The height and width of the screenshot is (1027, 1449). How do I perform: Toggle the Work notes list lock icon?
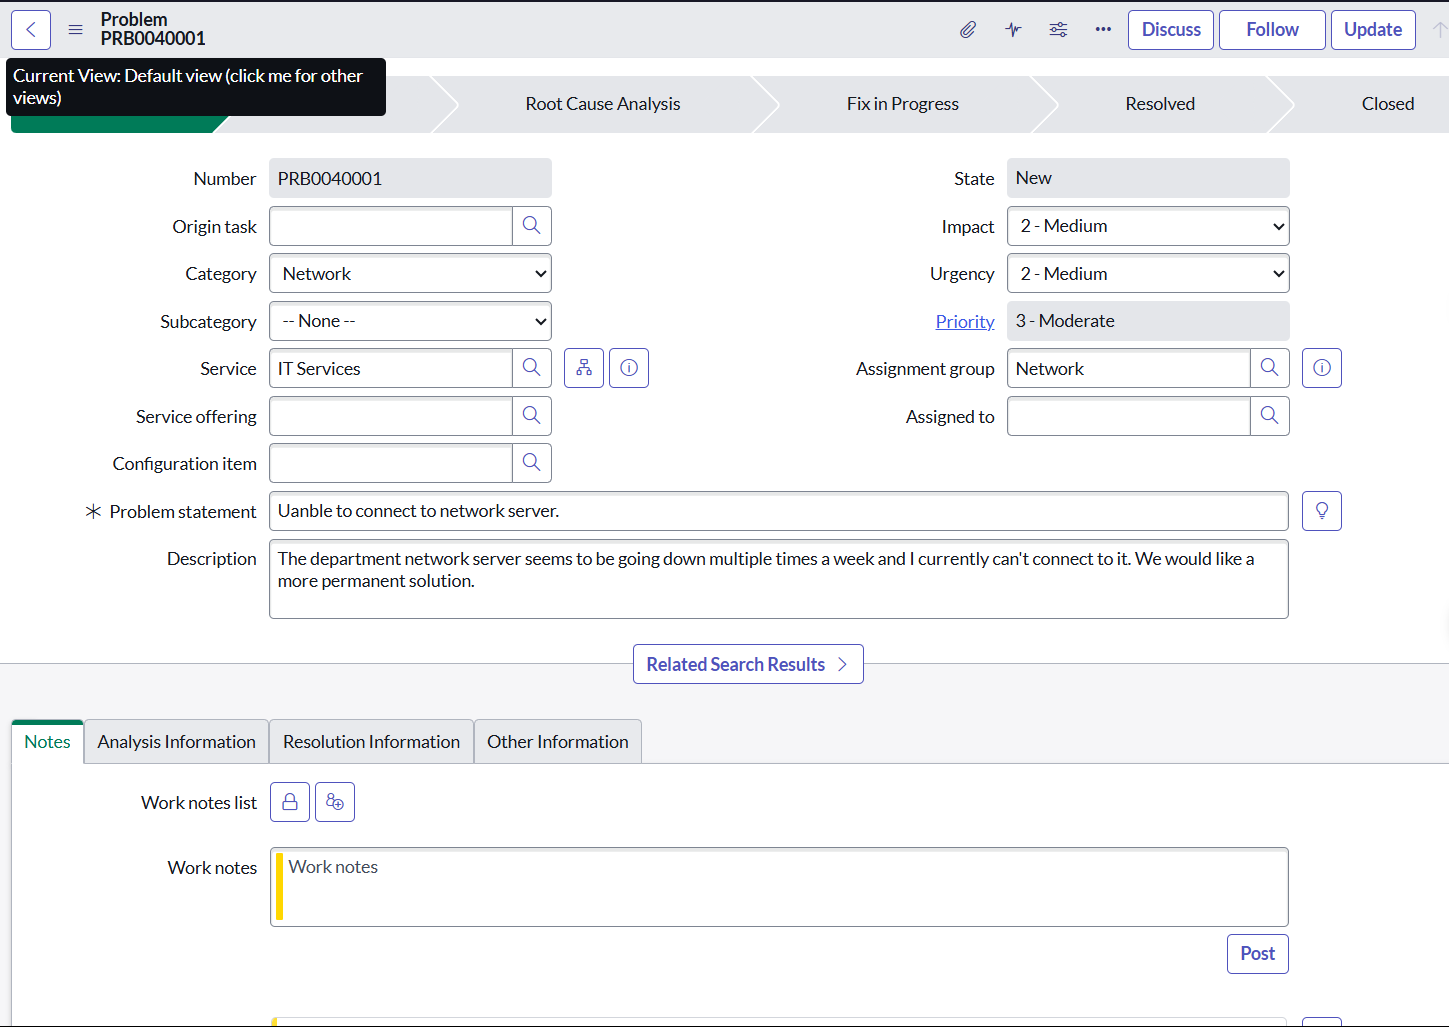(290, 802)
